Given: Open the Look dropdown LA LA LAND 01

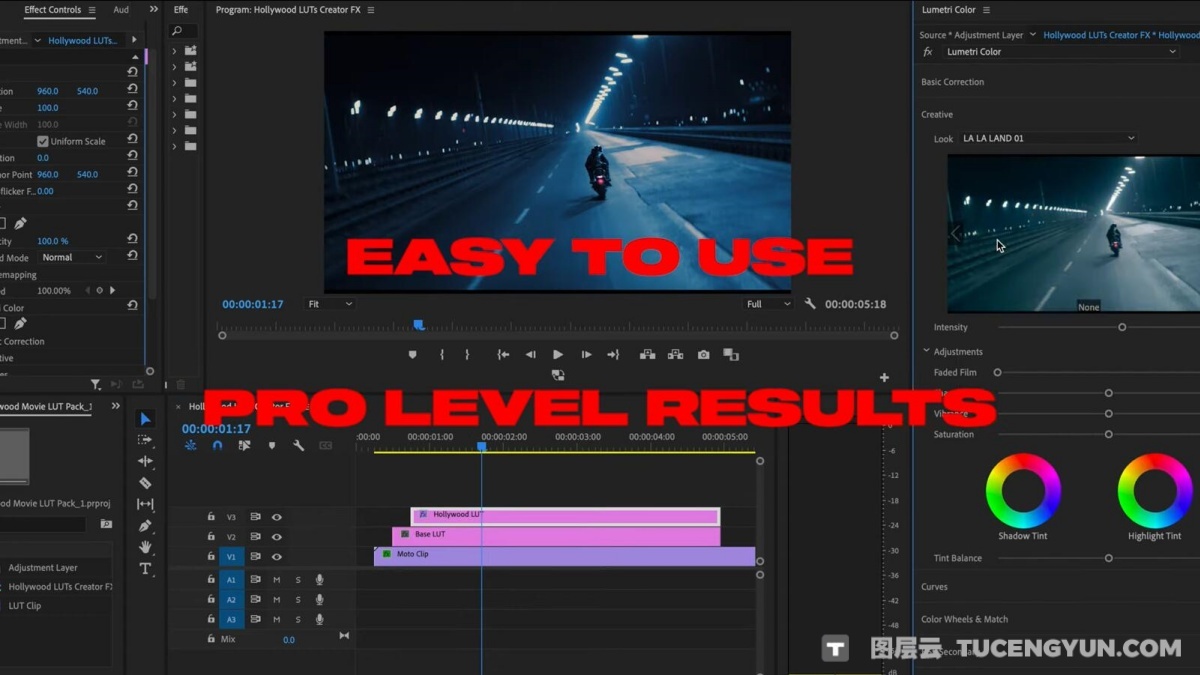Looking at the screenshot, I should 1048,138.
